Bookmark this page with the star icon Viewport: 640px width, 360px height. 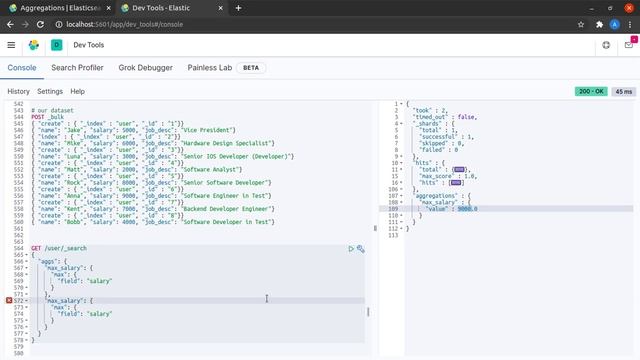[x=581, y=24]
